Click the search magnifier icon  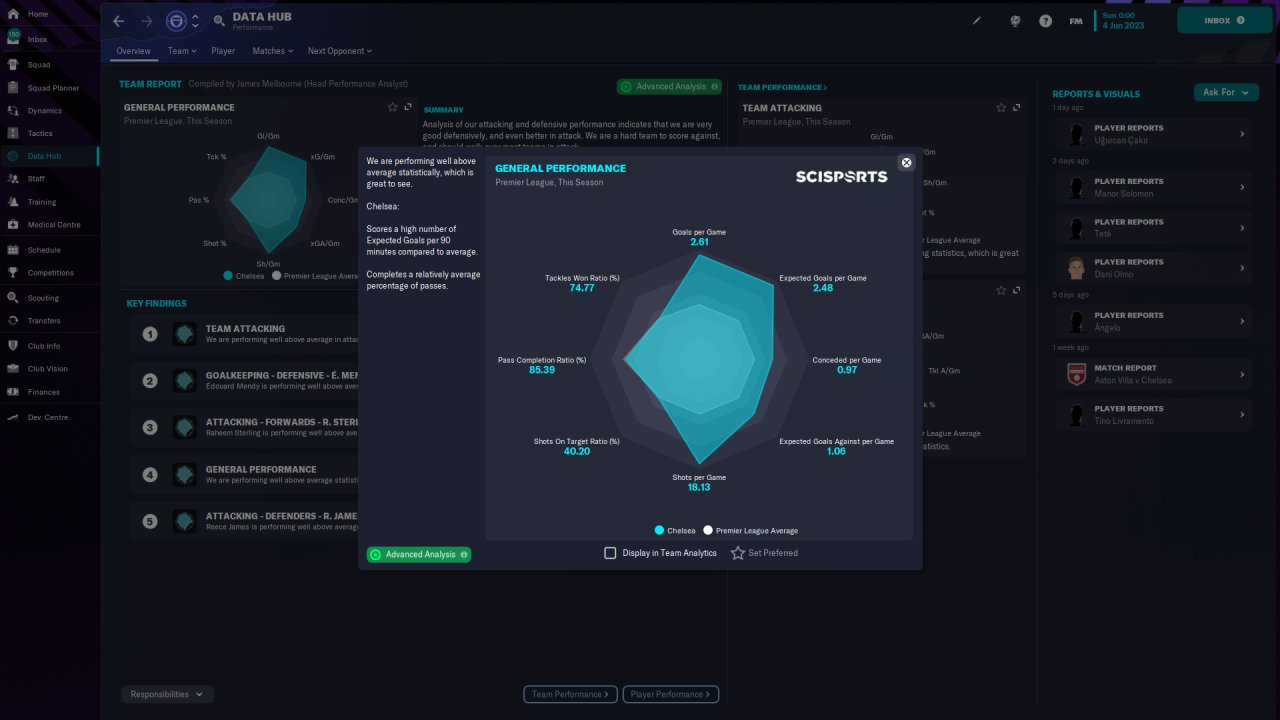tap(219, 21)
